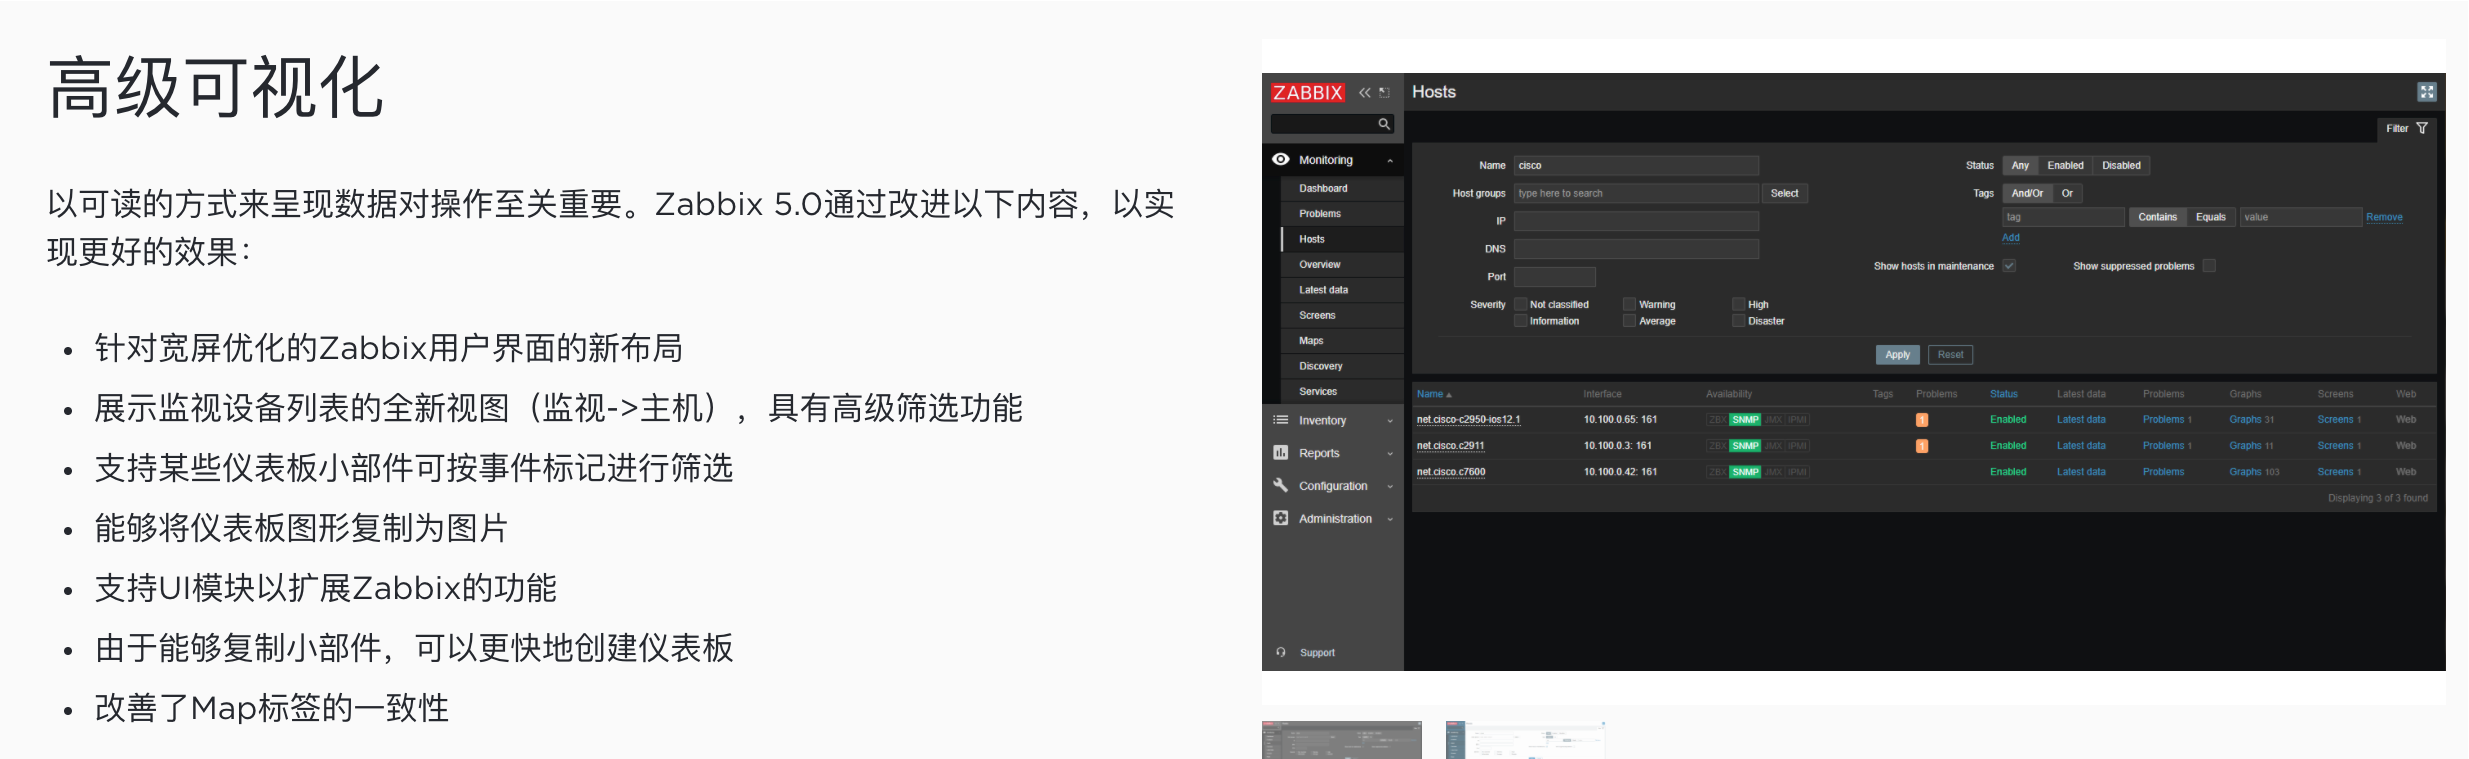
Task: Click the Host groups search field
Action: [x=1636, y=193]
